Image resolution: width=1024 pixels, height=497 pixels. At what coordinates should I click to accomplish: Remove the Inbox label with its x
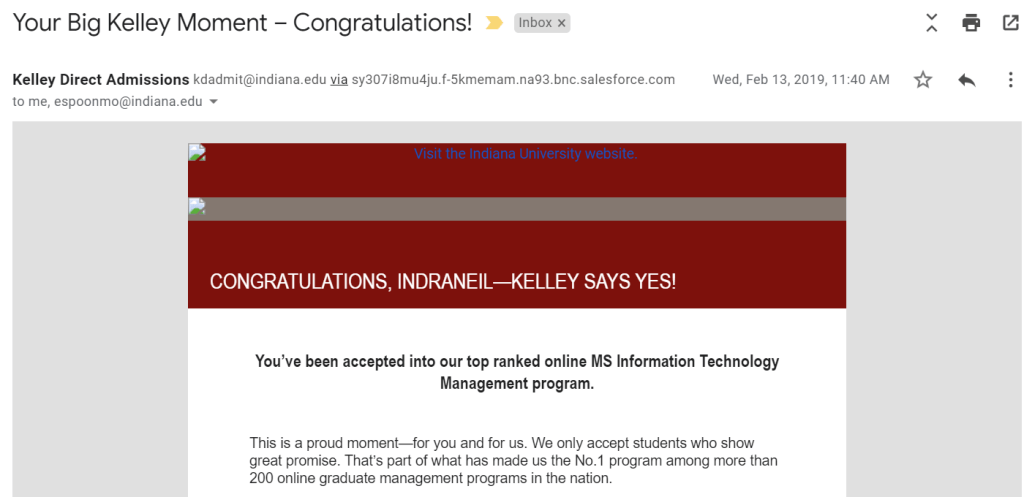[562, 23]
